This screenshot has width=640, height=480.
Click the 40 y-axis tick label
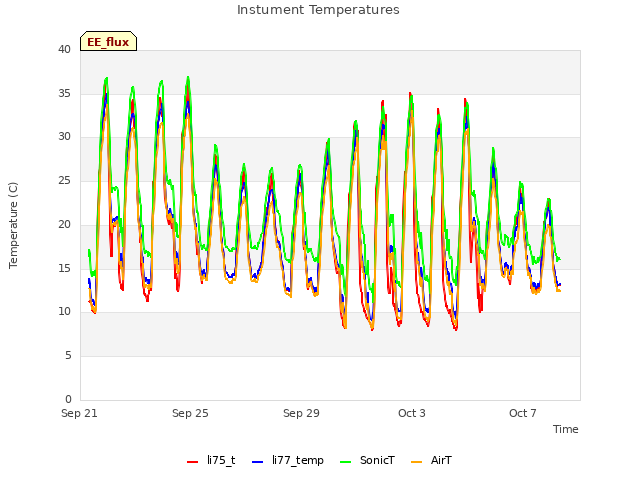click(64, 49)
